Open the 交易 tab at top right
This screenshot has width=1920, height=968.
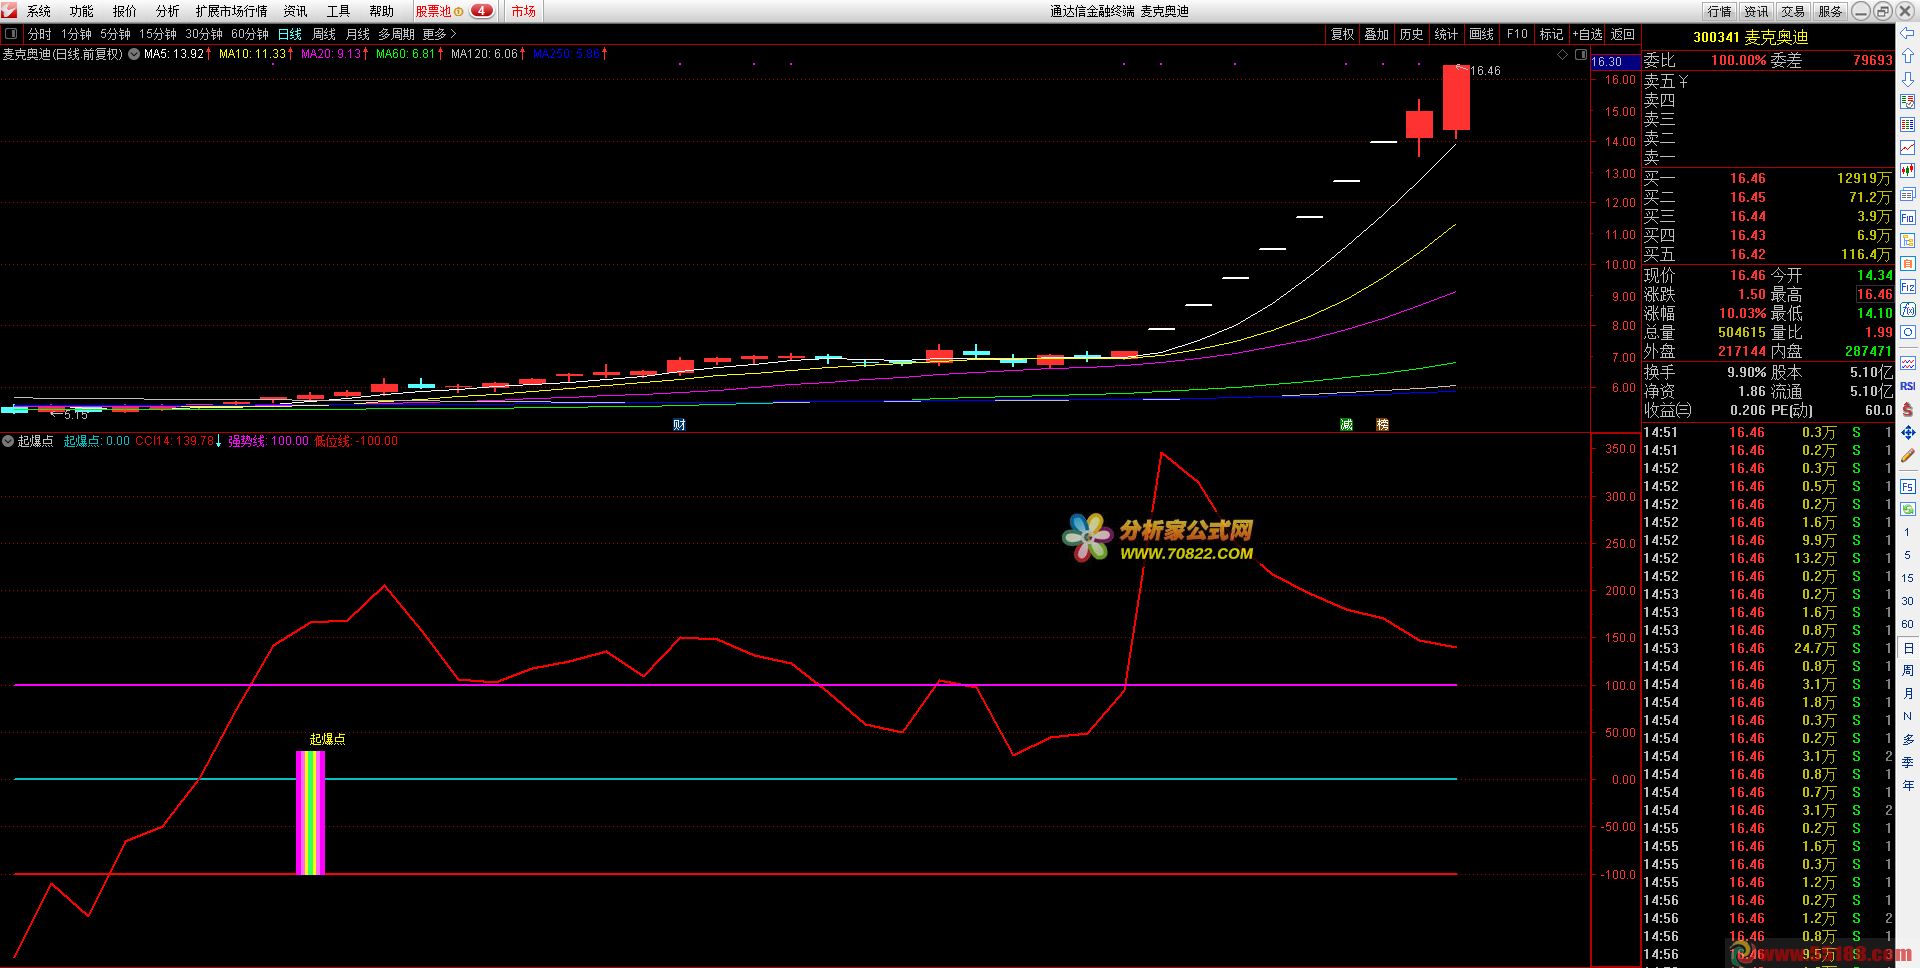click(x=1793, y=11)
